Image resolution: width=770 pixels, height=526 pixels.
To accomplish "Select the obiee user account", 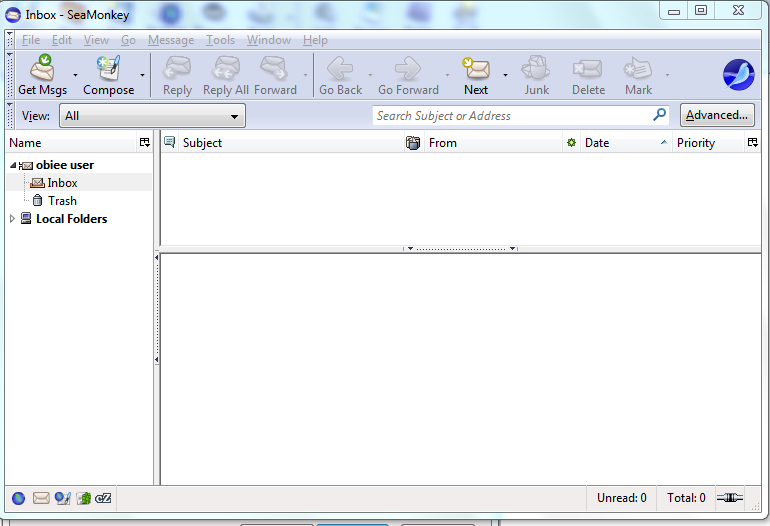I will [x=65, y=165].
